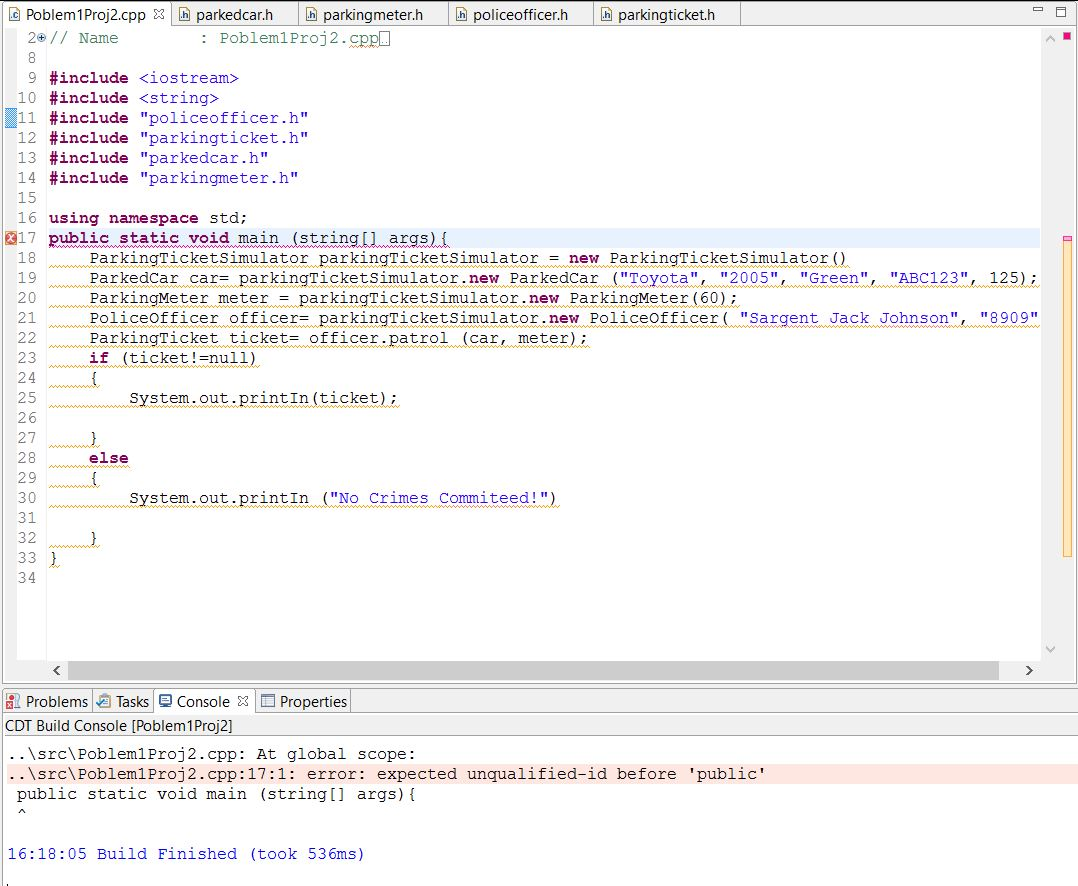Click the horizontal editor scrollbar right arrow
Screen dimensions: 1078x886
pyautogui.click(x=1031, y=671)
